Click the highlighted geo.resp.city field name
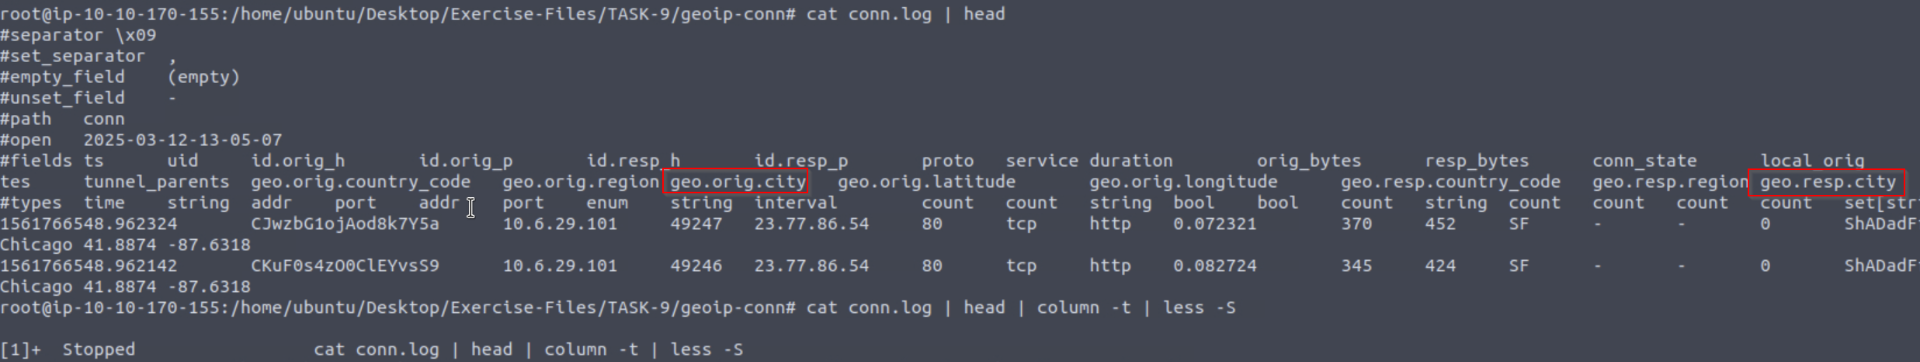1920x362 pixels. click(x=1827, y=182)
